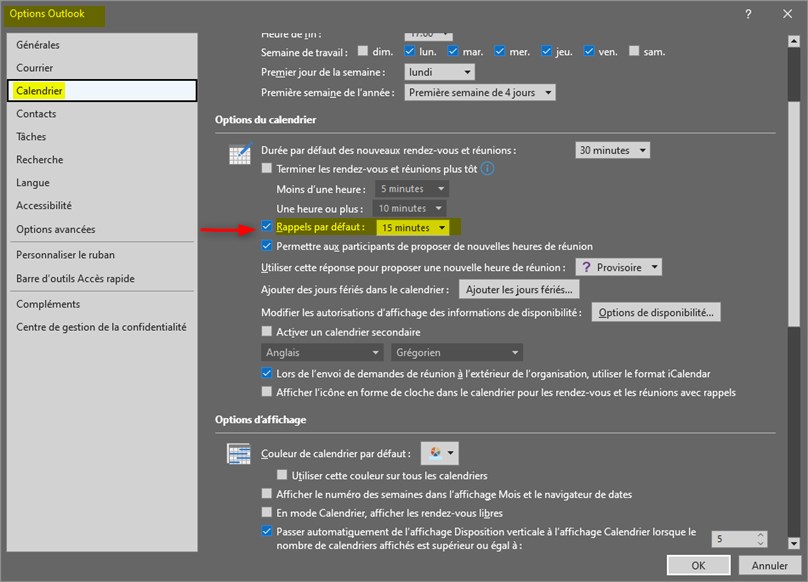Uncheck lun. in the work week
This screenshot has width=808, height=582.
(x=410, y=51)
